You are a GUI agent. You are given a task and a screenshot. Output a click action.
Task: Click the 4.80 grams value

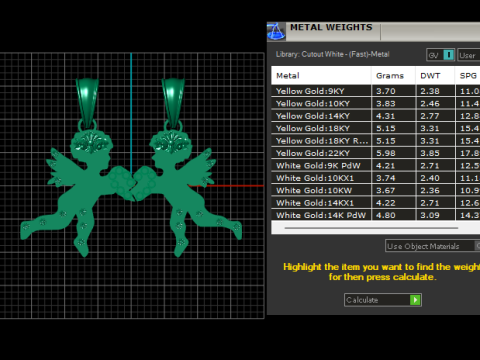[x=386, y=215]
